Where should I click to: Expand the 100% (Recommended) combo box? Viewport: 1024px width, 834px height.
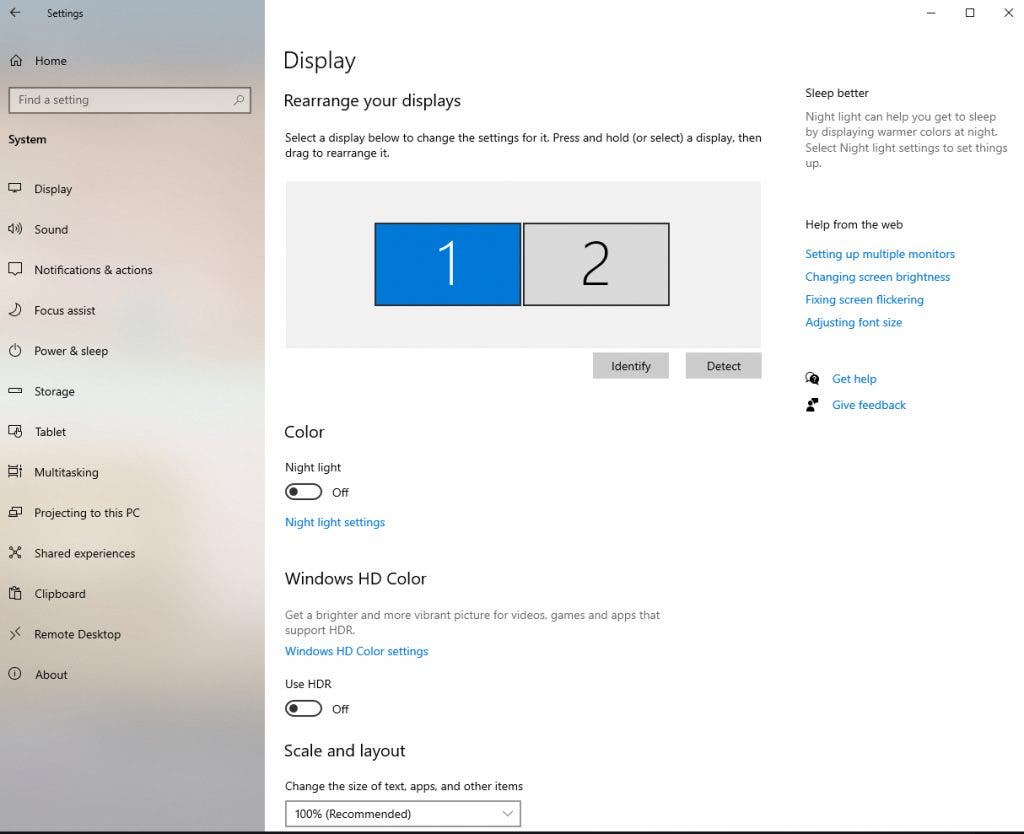coord(402,813)
